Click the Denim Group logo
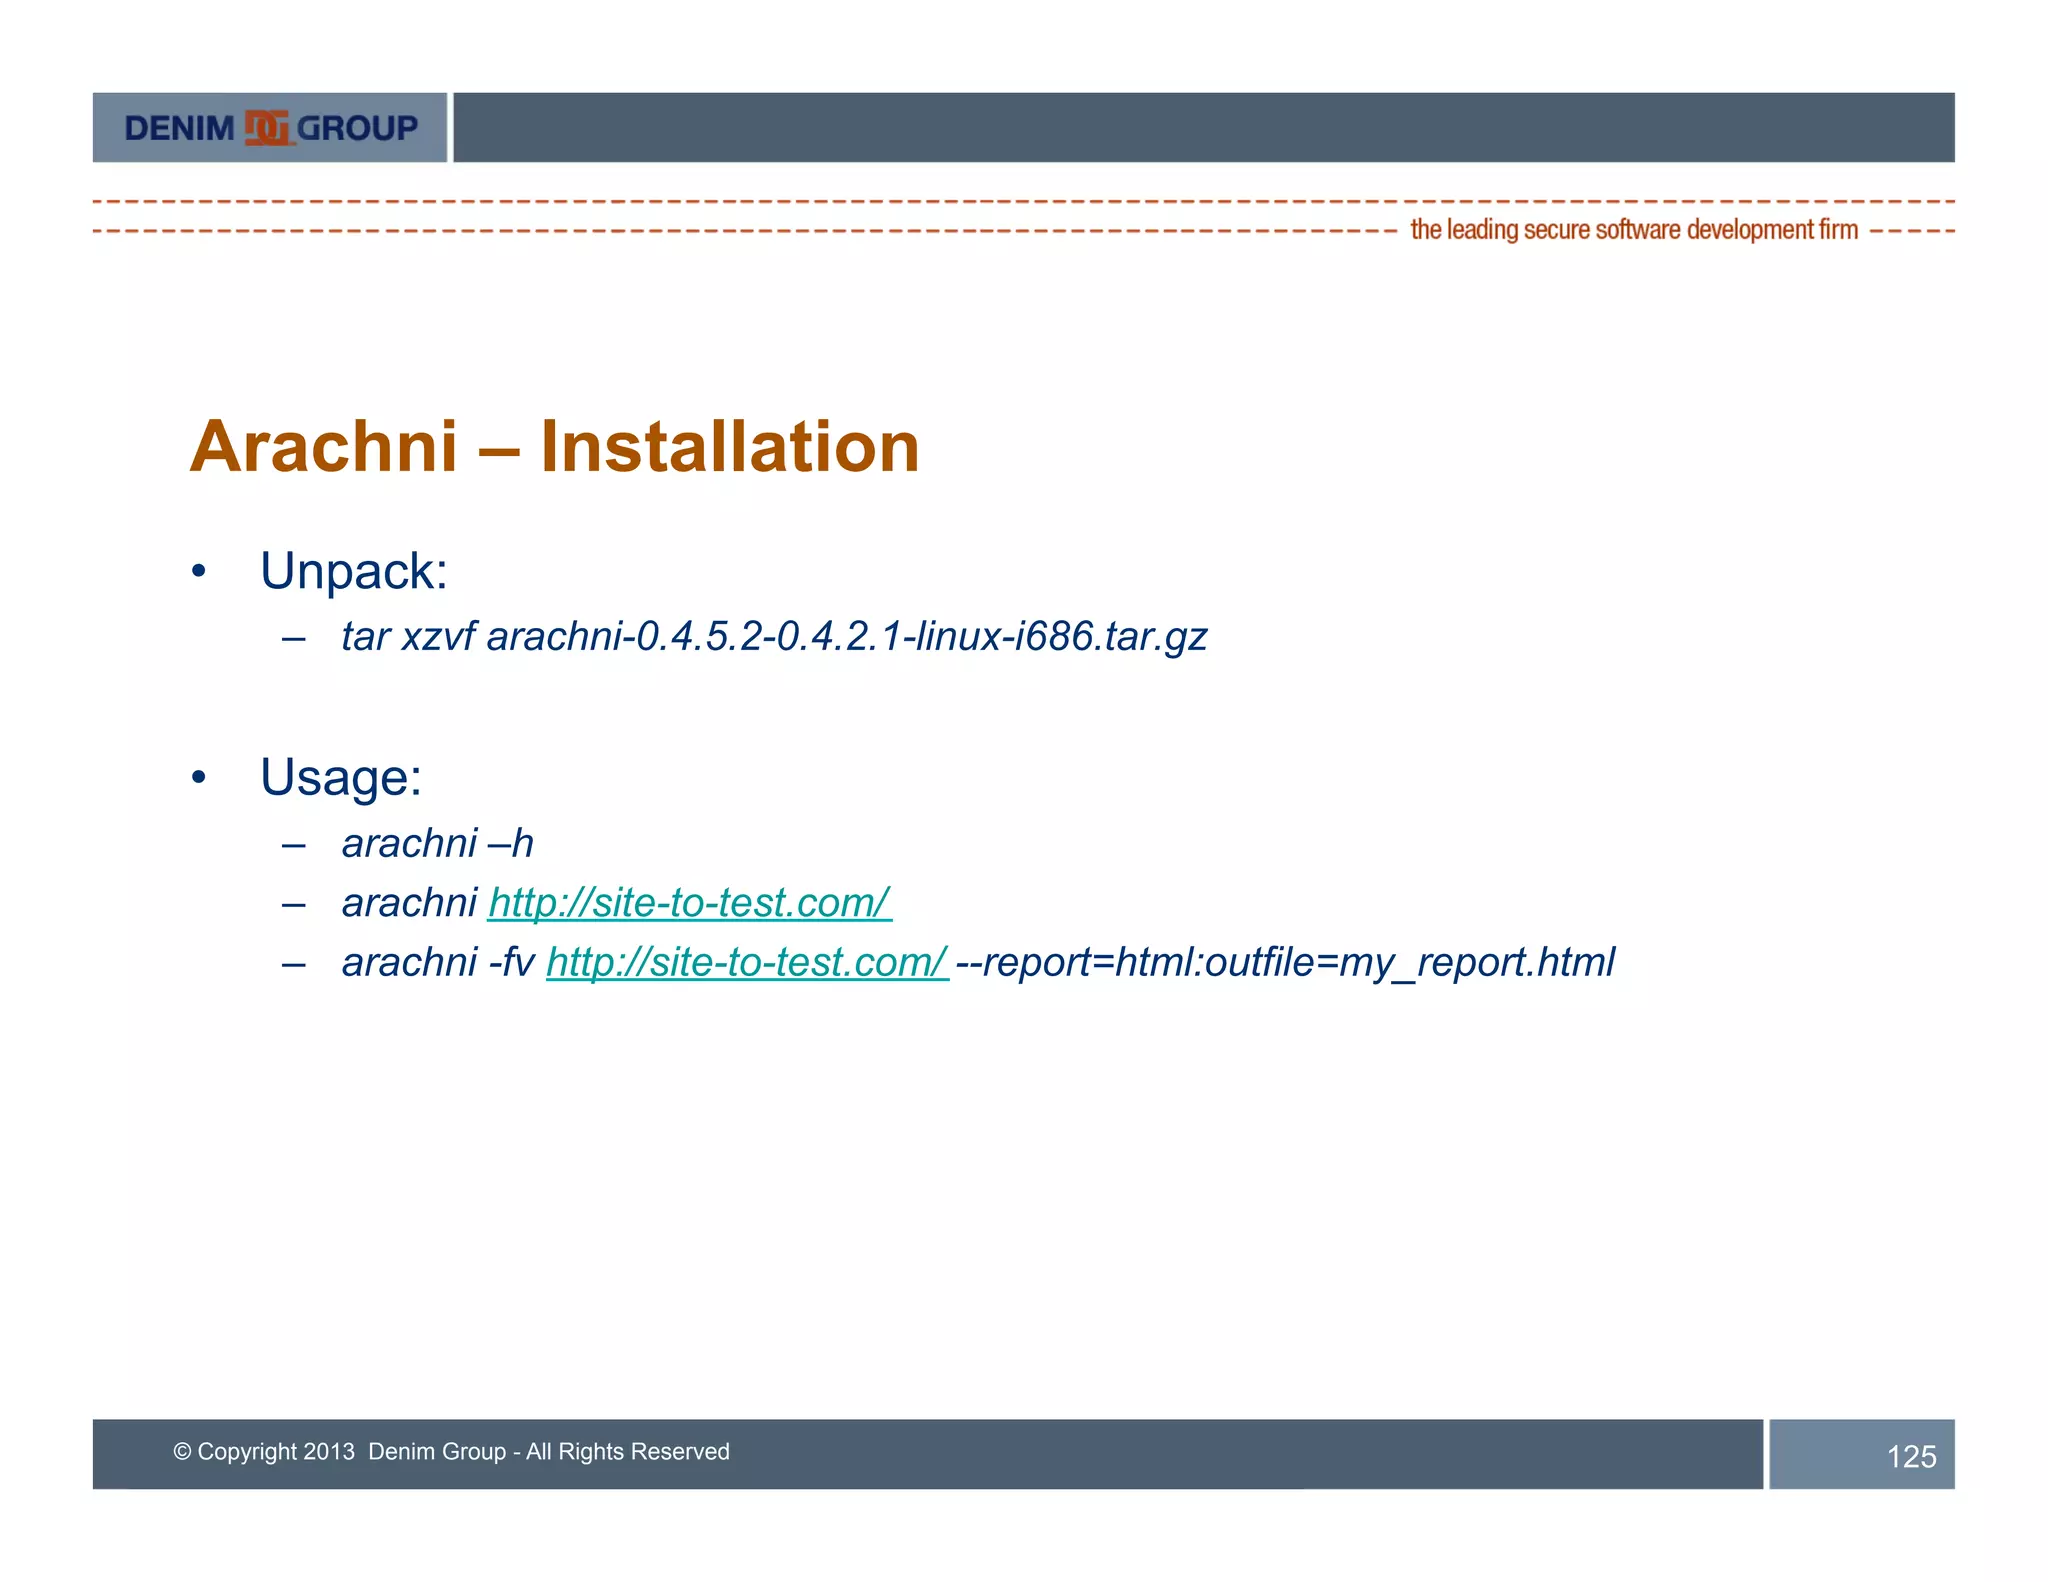Image resolution: width=2048 pixels, height=1582 pixels. tap(270, 128)
